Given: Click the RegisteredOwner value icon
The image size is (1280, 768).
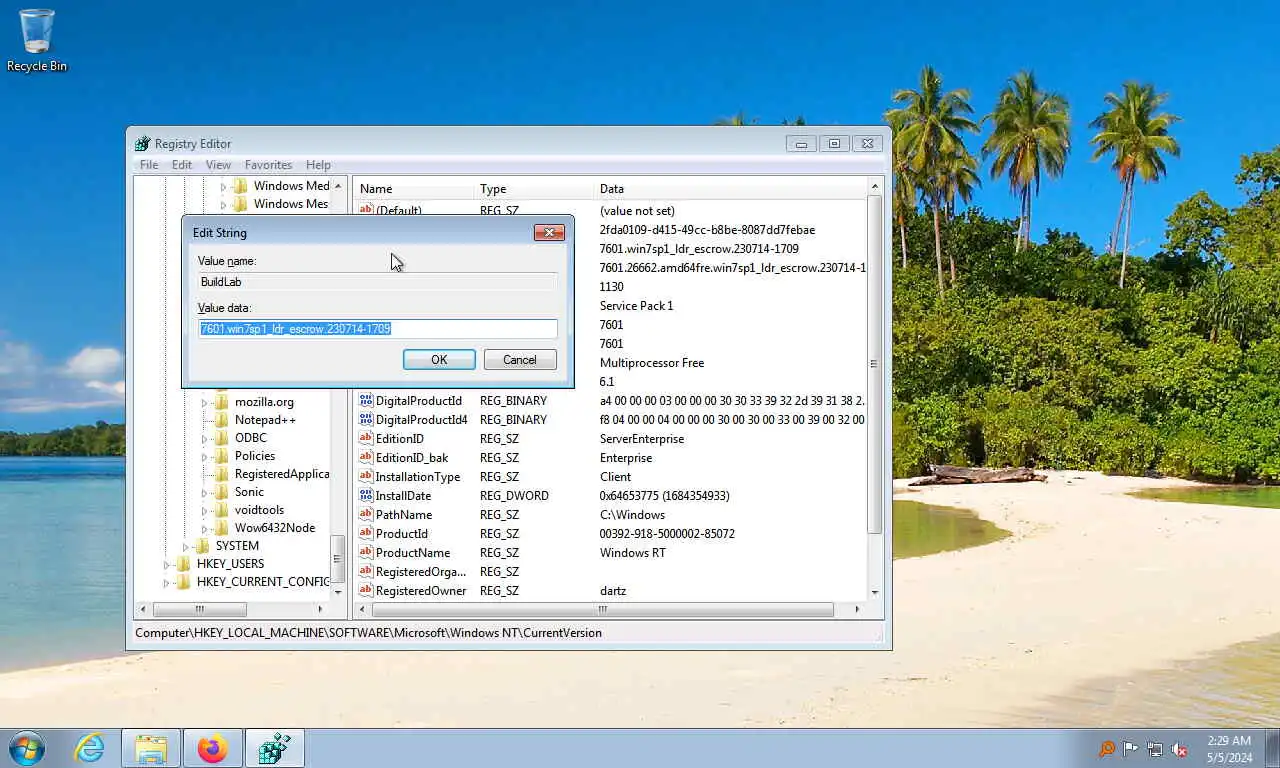Looking at the screenshot, I should [366, 590].
